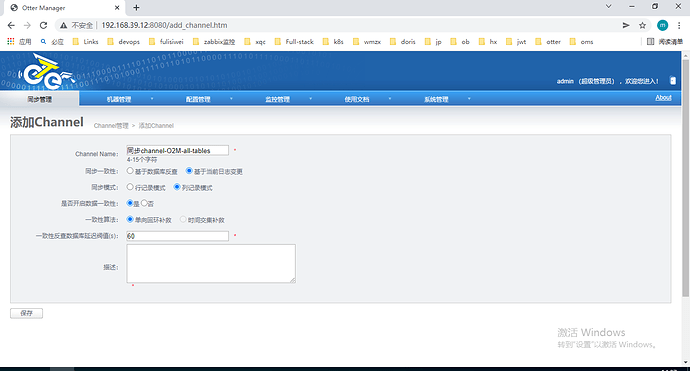Select 行记录模式 sync mode radio
690x371 pixels.
click(x=130, y=187)
